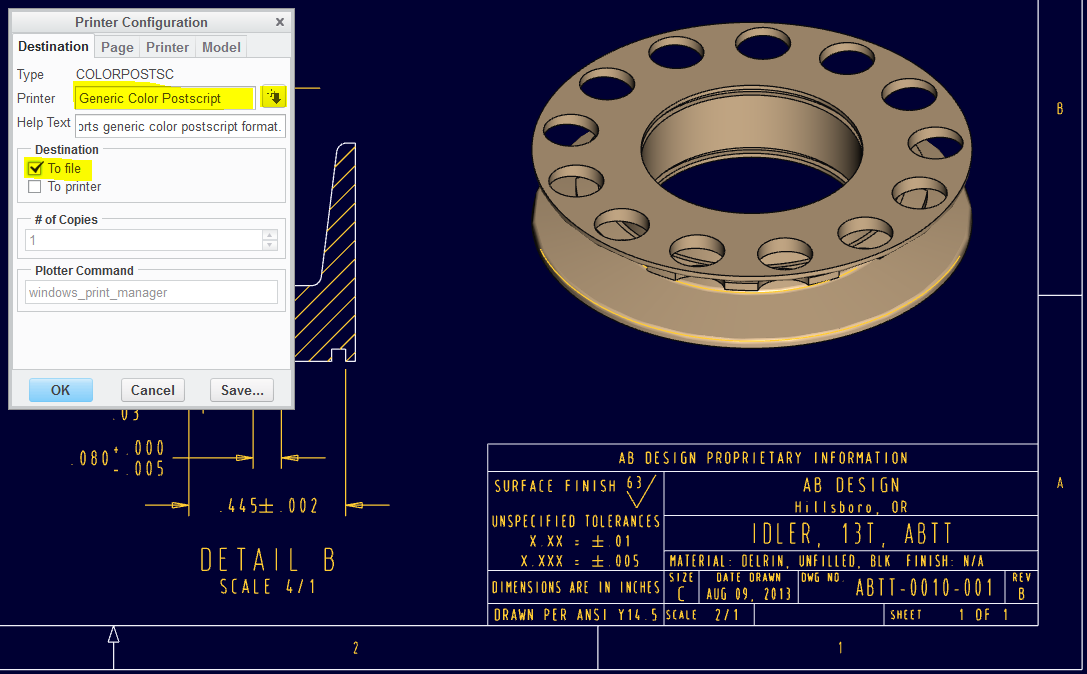Confirm with the OK button
Image resolution: width=1087 pixels, height=674 pixels.
tap(60, 390)
